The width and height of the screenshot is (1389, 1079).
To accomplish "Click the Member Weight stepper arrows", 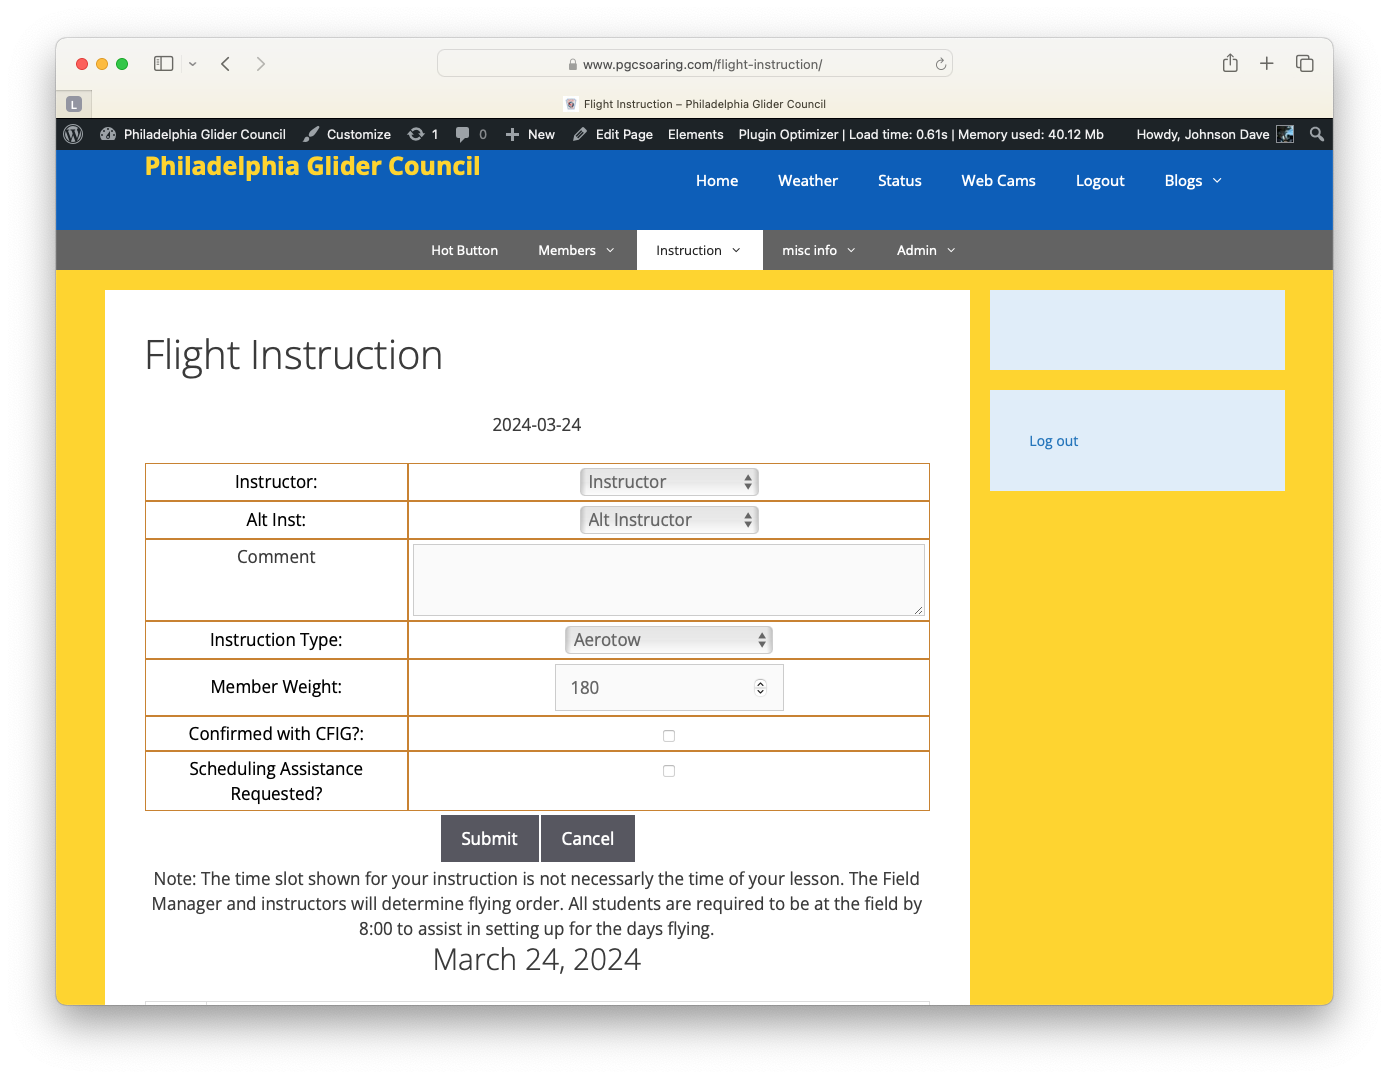I will [x=760, y=688].
